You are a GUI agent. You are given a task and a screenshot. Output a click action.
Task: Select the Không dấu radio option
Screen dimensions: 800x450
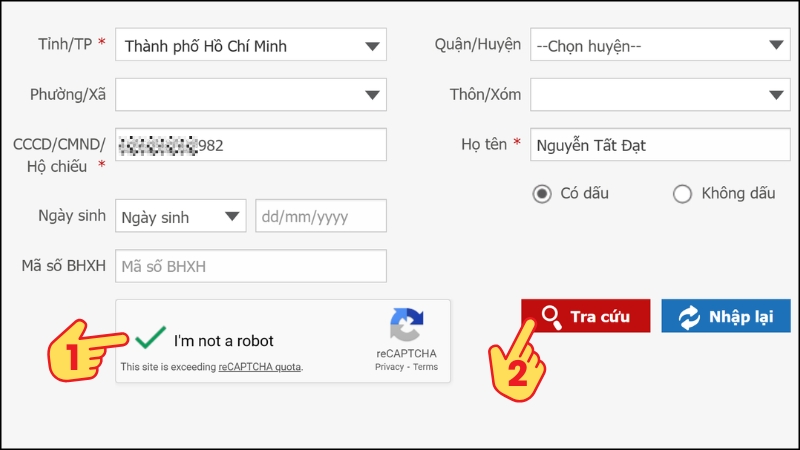[x=682, y=194]
